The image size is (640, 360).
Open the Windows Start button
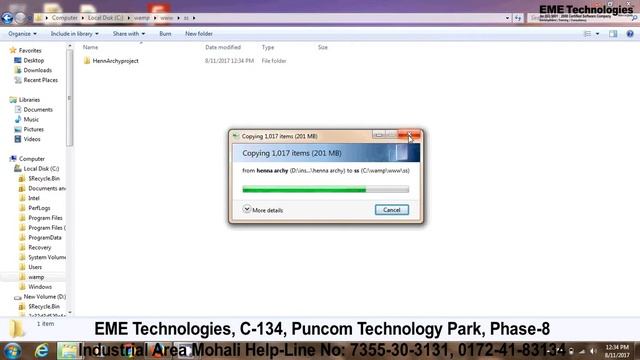tap(13, 351)
